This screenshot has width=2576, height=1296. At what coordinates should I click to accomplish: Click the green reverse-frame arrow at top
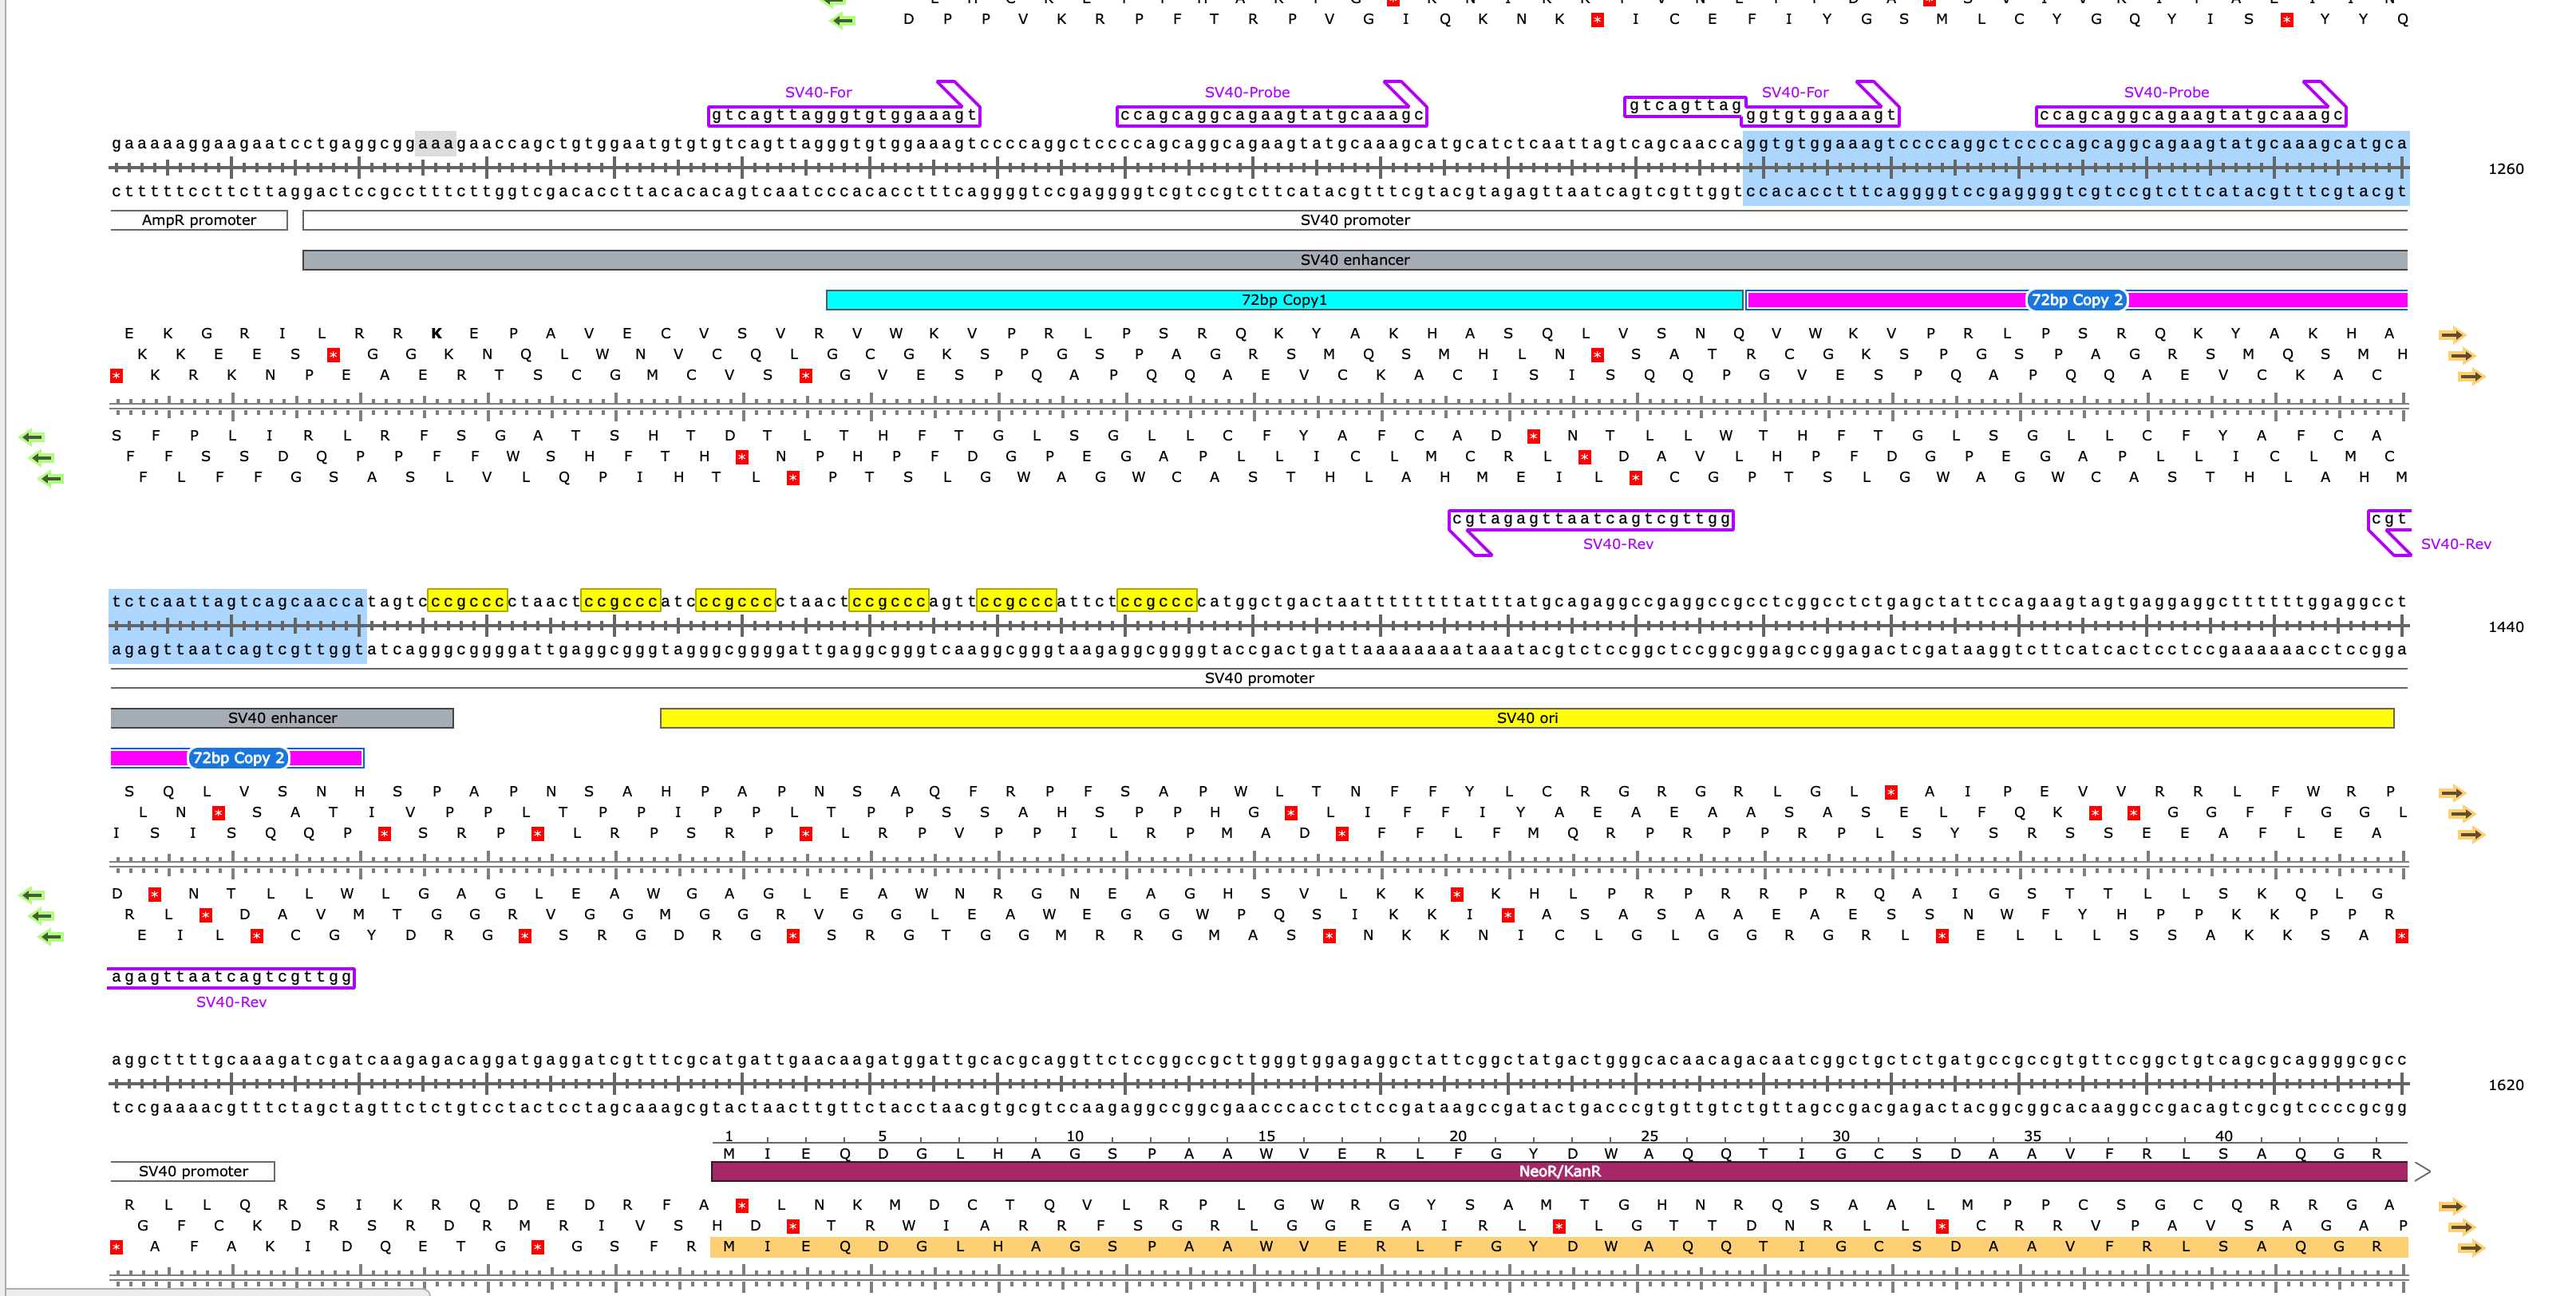843,20
